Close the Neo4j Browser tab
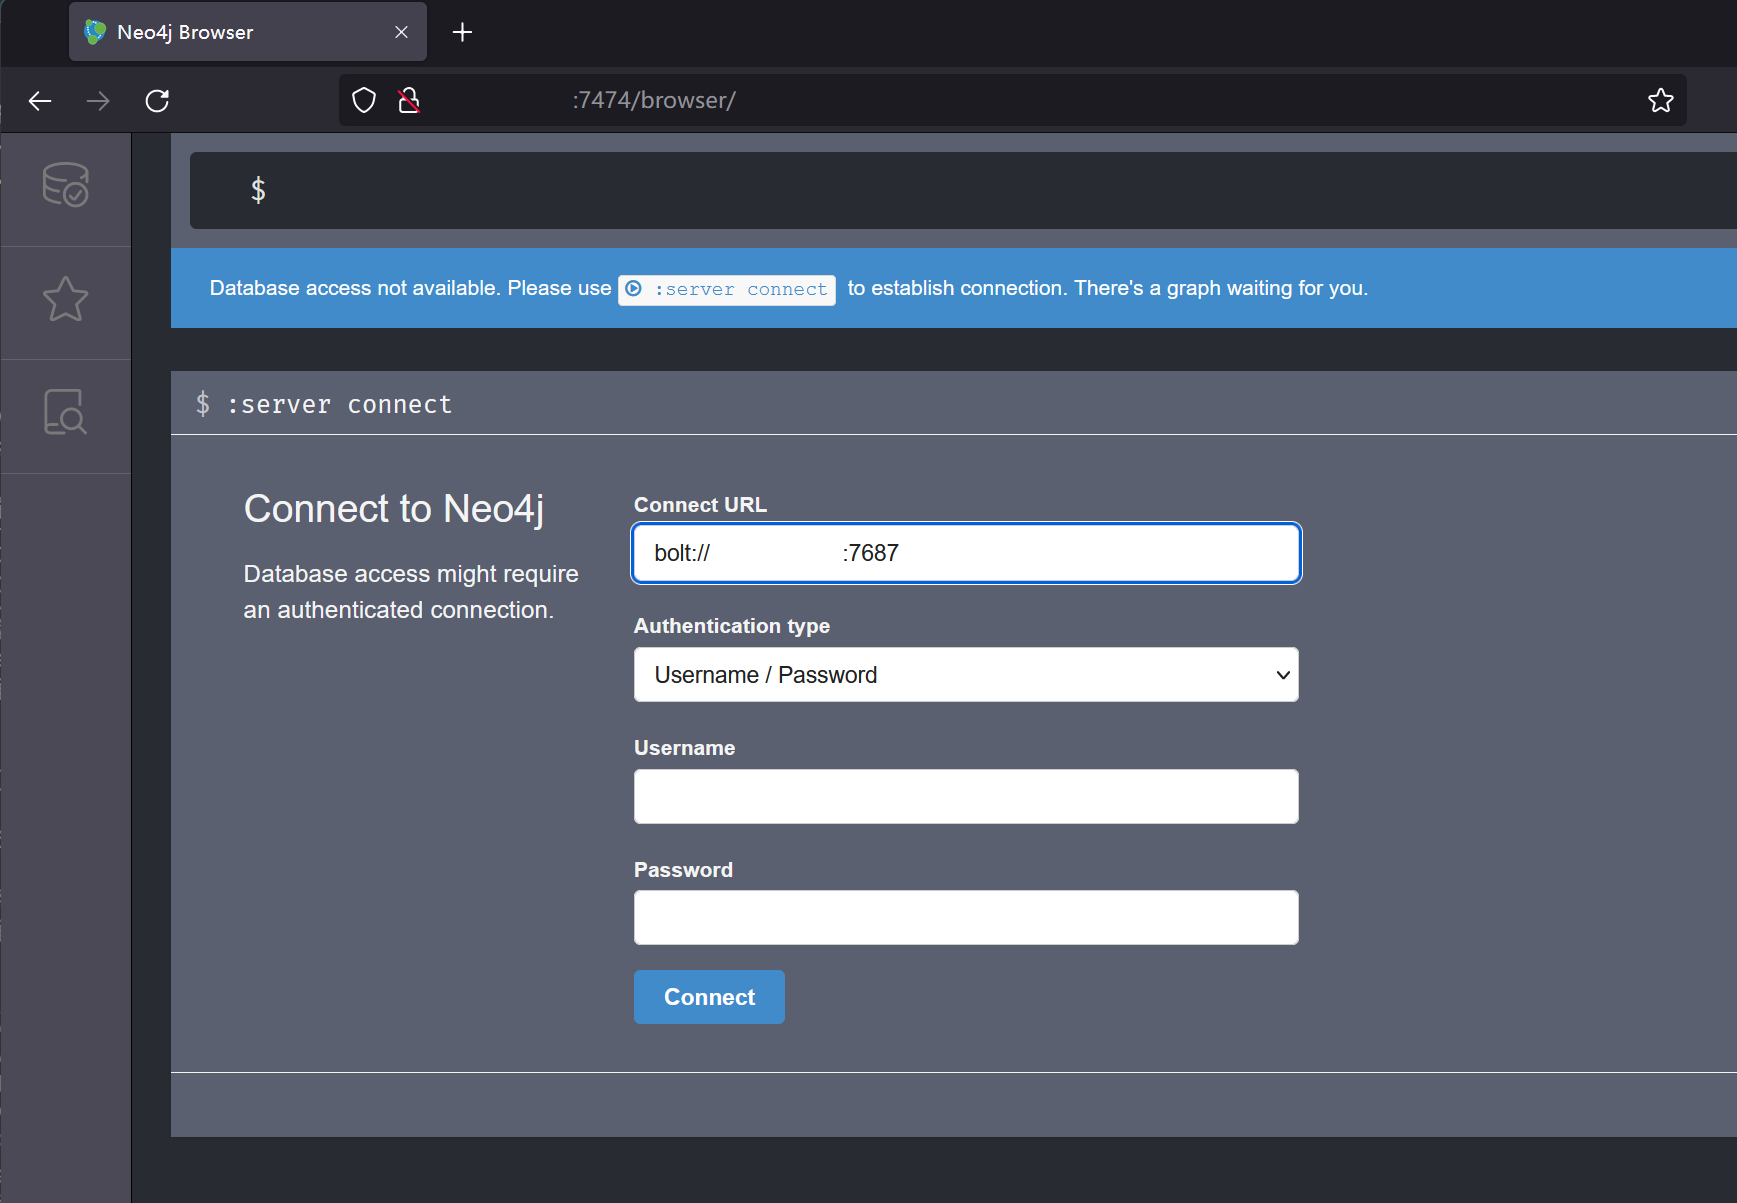The image size is (1737, 1203). click(401, 32)
